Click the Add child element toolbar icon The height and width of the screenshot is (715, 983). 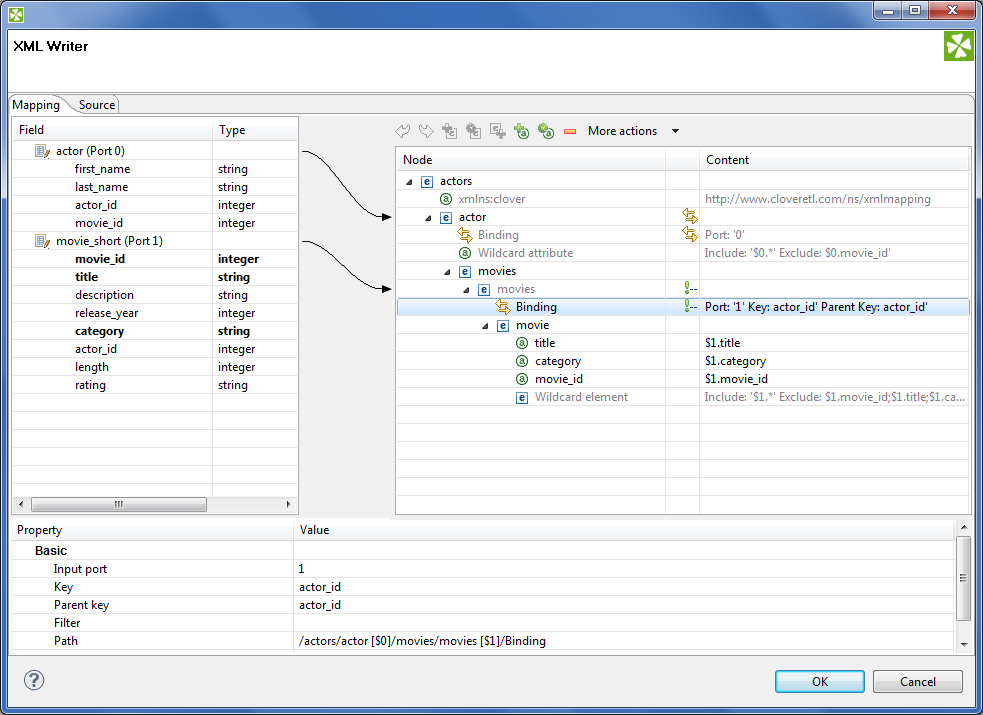tap(449, 130)
